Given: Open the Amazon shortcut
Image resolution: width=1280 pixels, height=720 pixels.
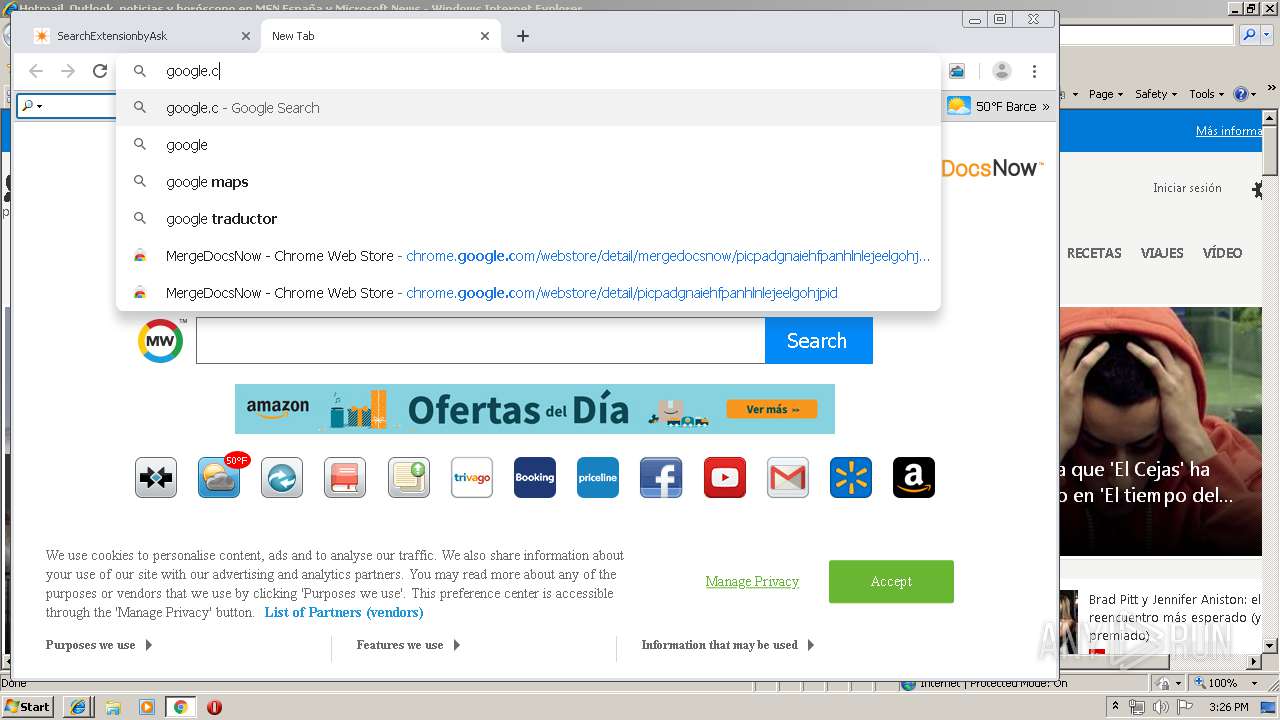Looking at the screenshot, I should (x=914, y=478).
